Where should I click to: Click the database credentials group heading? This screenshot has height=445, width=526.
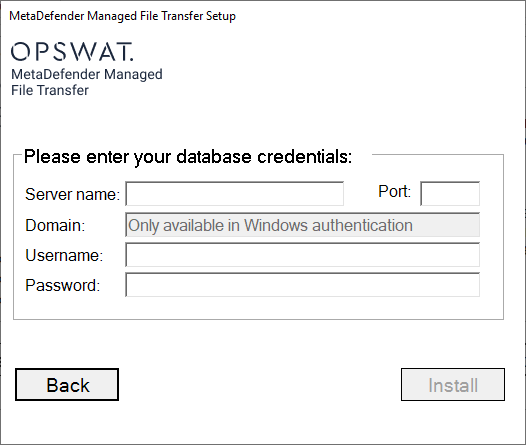click(188, 157)
